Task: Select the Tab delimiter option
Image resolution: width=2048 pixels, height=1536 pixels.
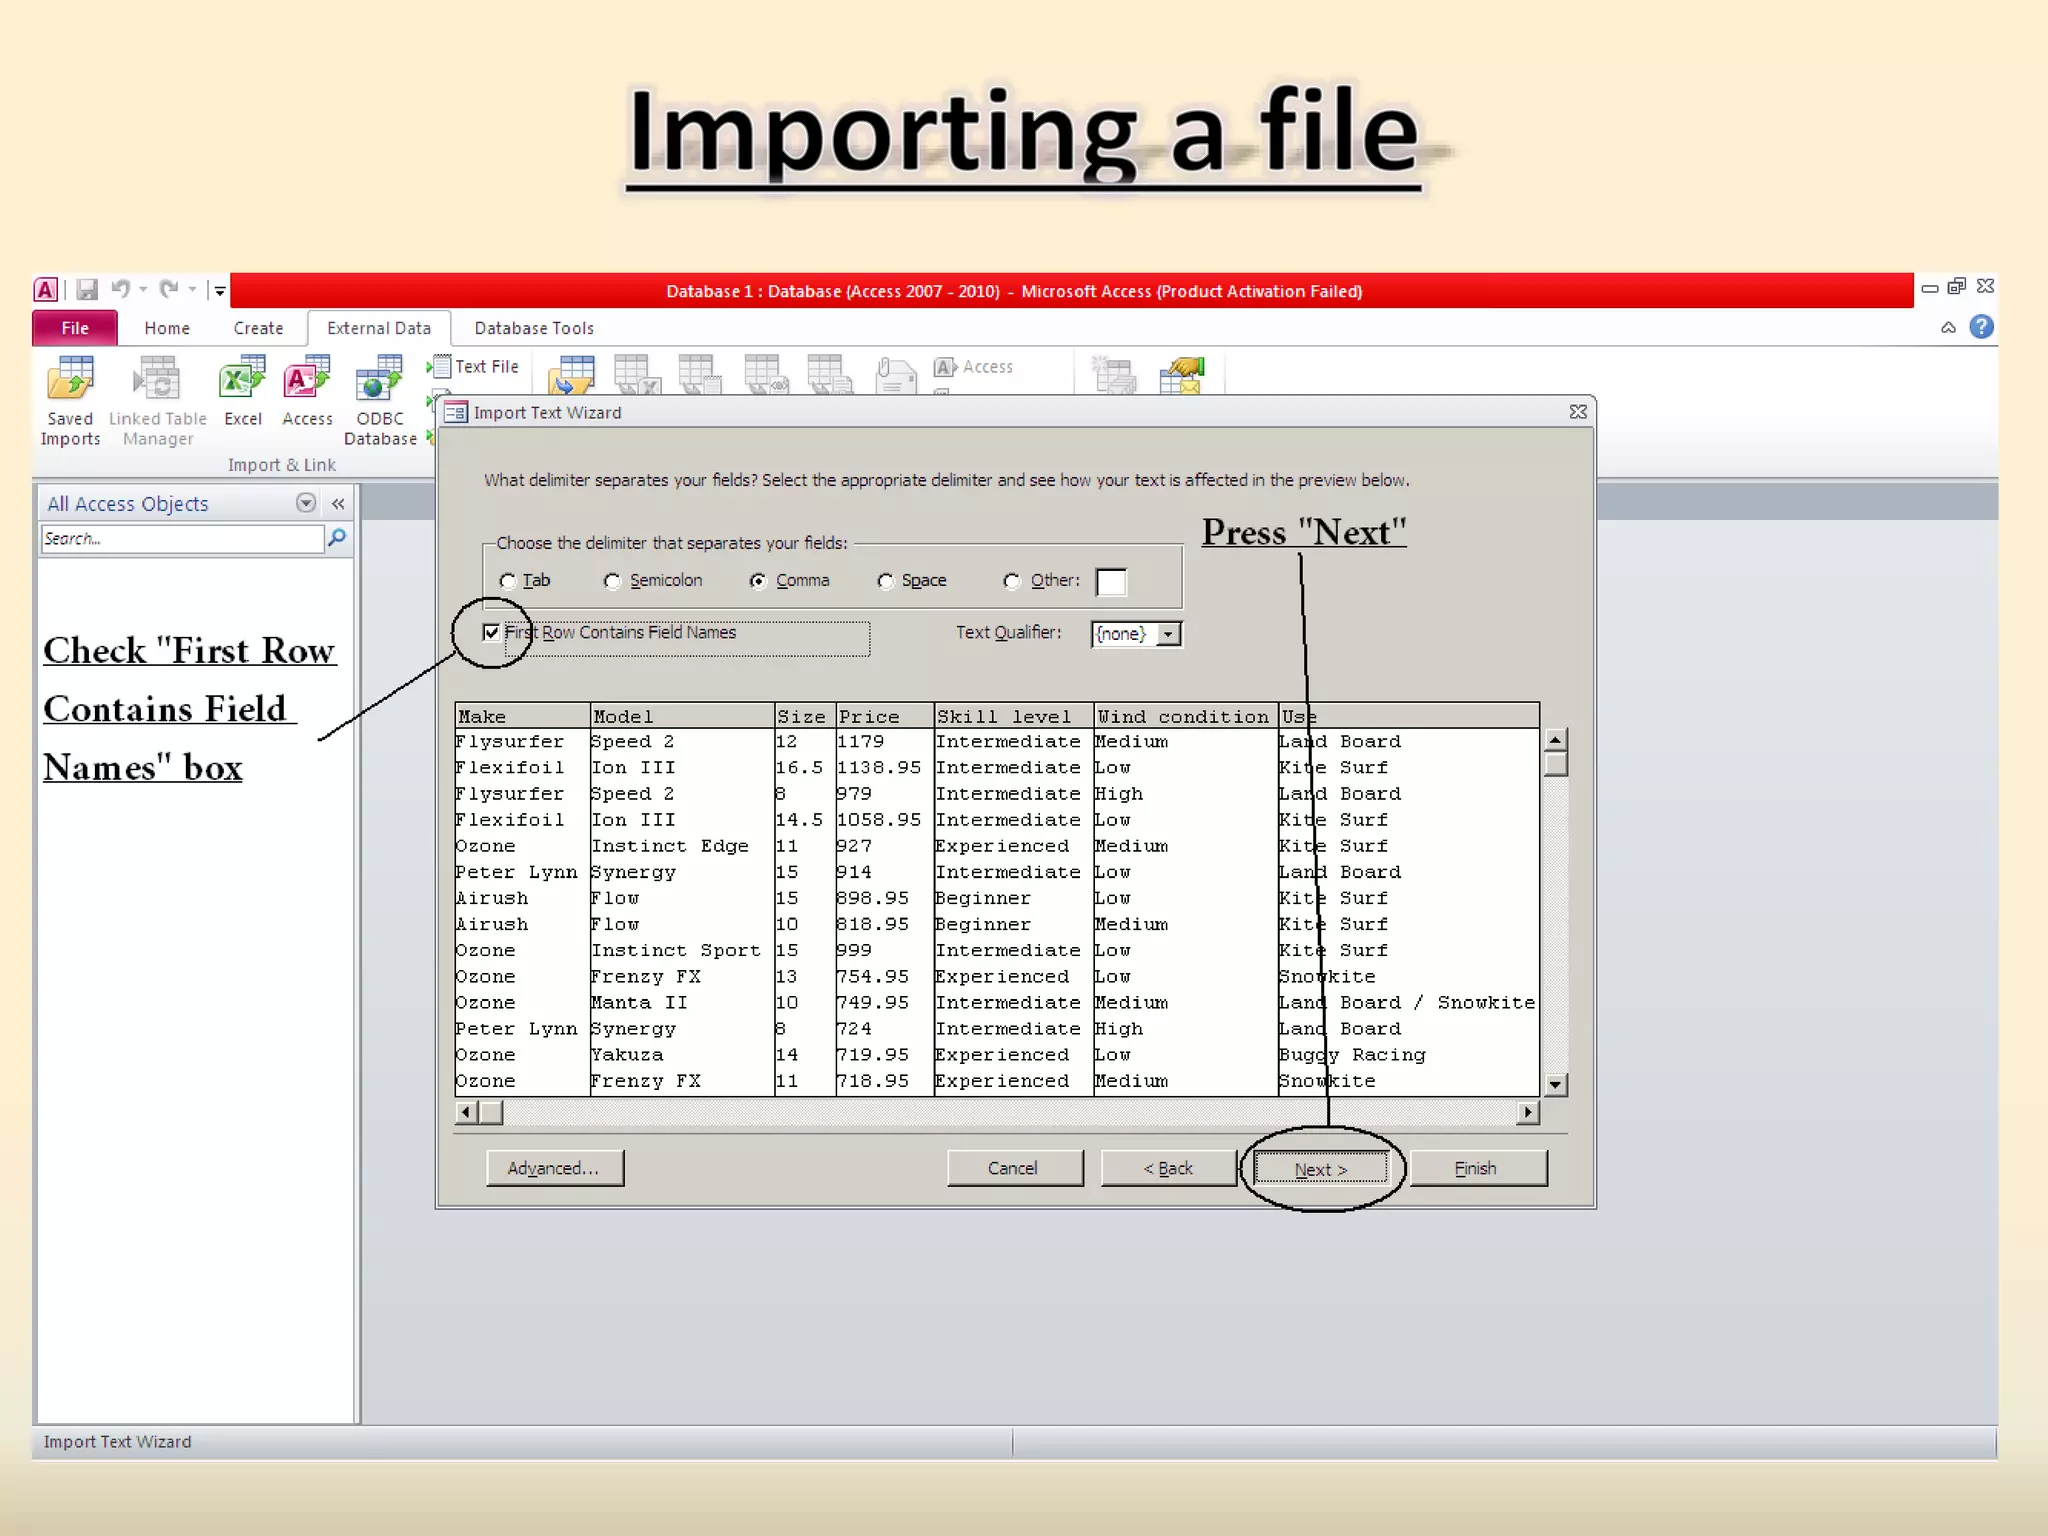Action: pos(508,581)
